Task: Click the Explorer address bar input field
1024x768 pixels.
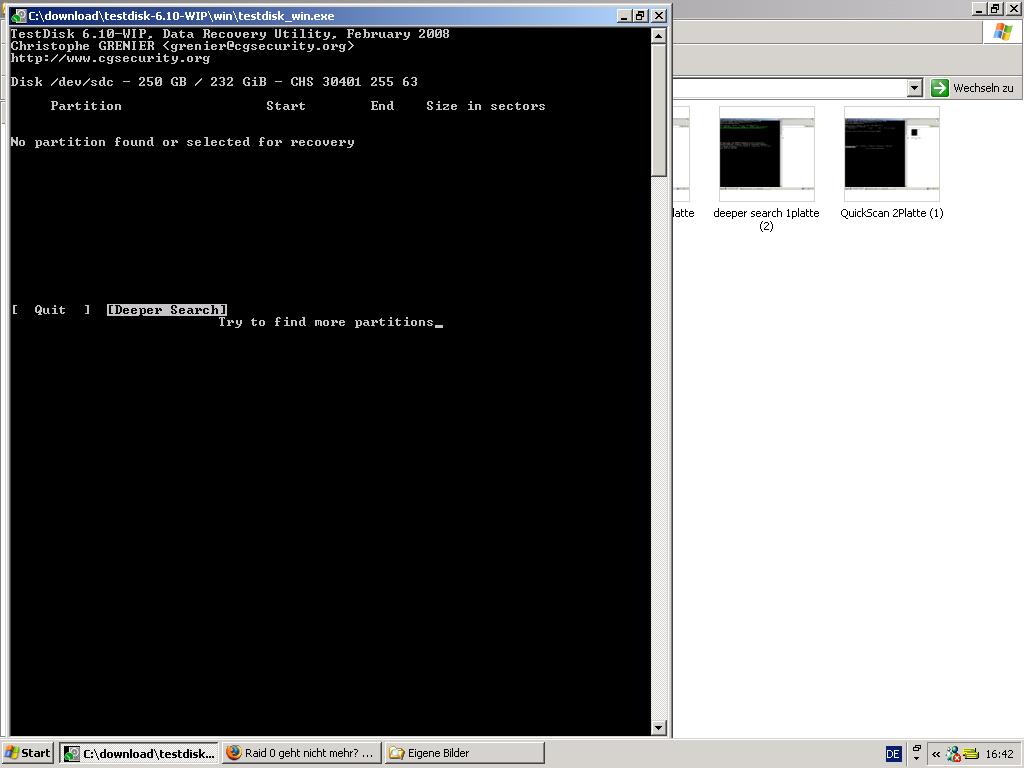Action: pyautogui.click(x=790, y=88)
